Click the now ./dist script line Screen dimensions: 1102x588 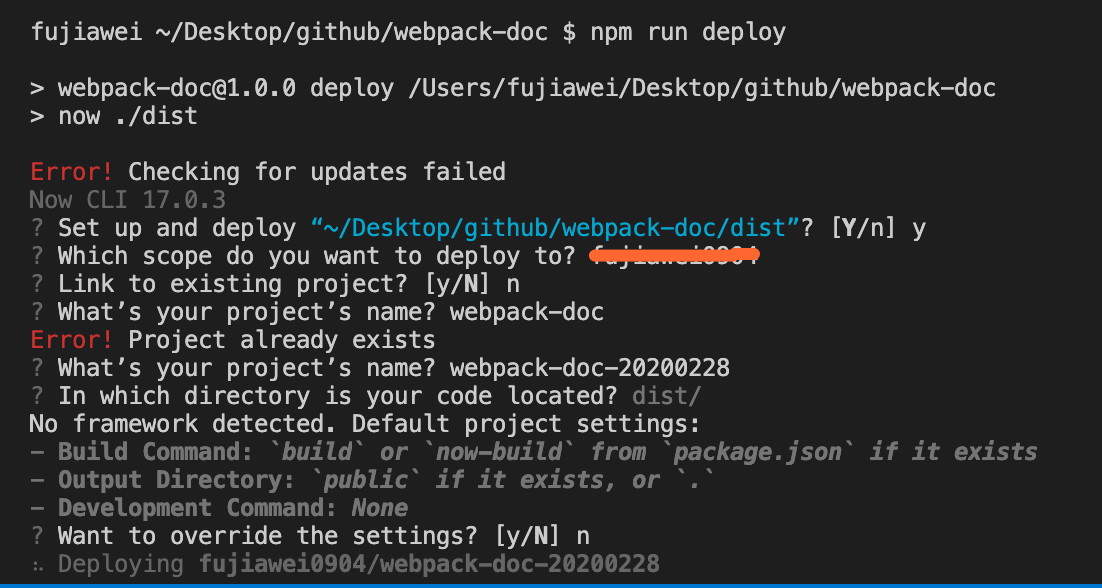point(113,116)
